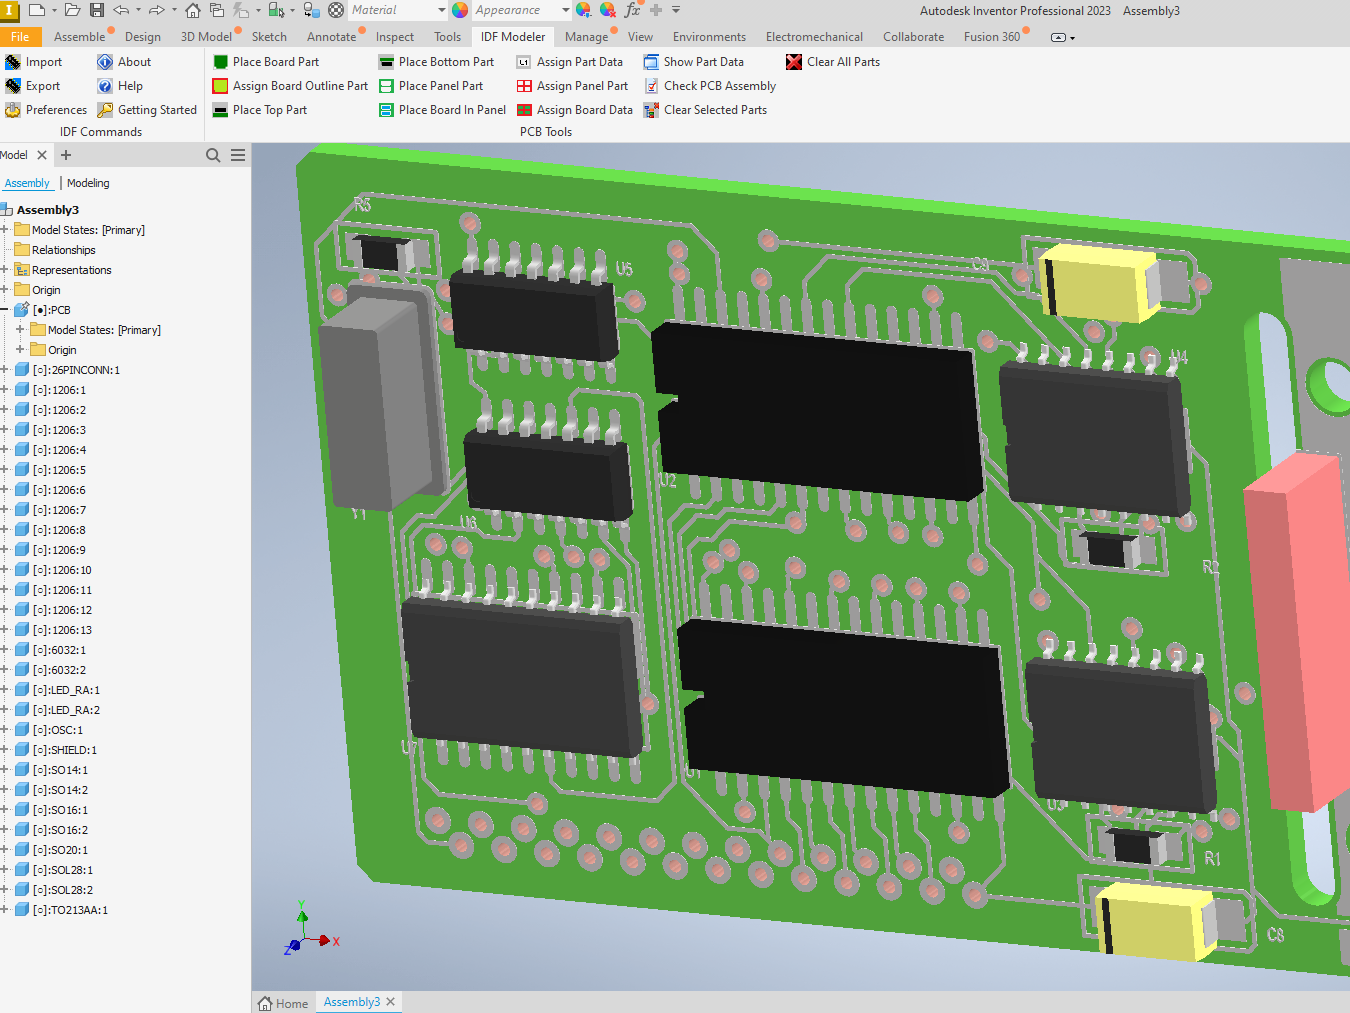1350x1013 pixels.
Task: Switch browser to Modeling view
Action: click(88, 183)
